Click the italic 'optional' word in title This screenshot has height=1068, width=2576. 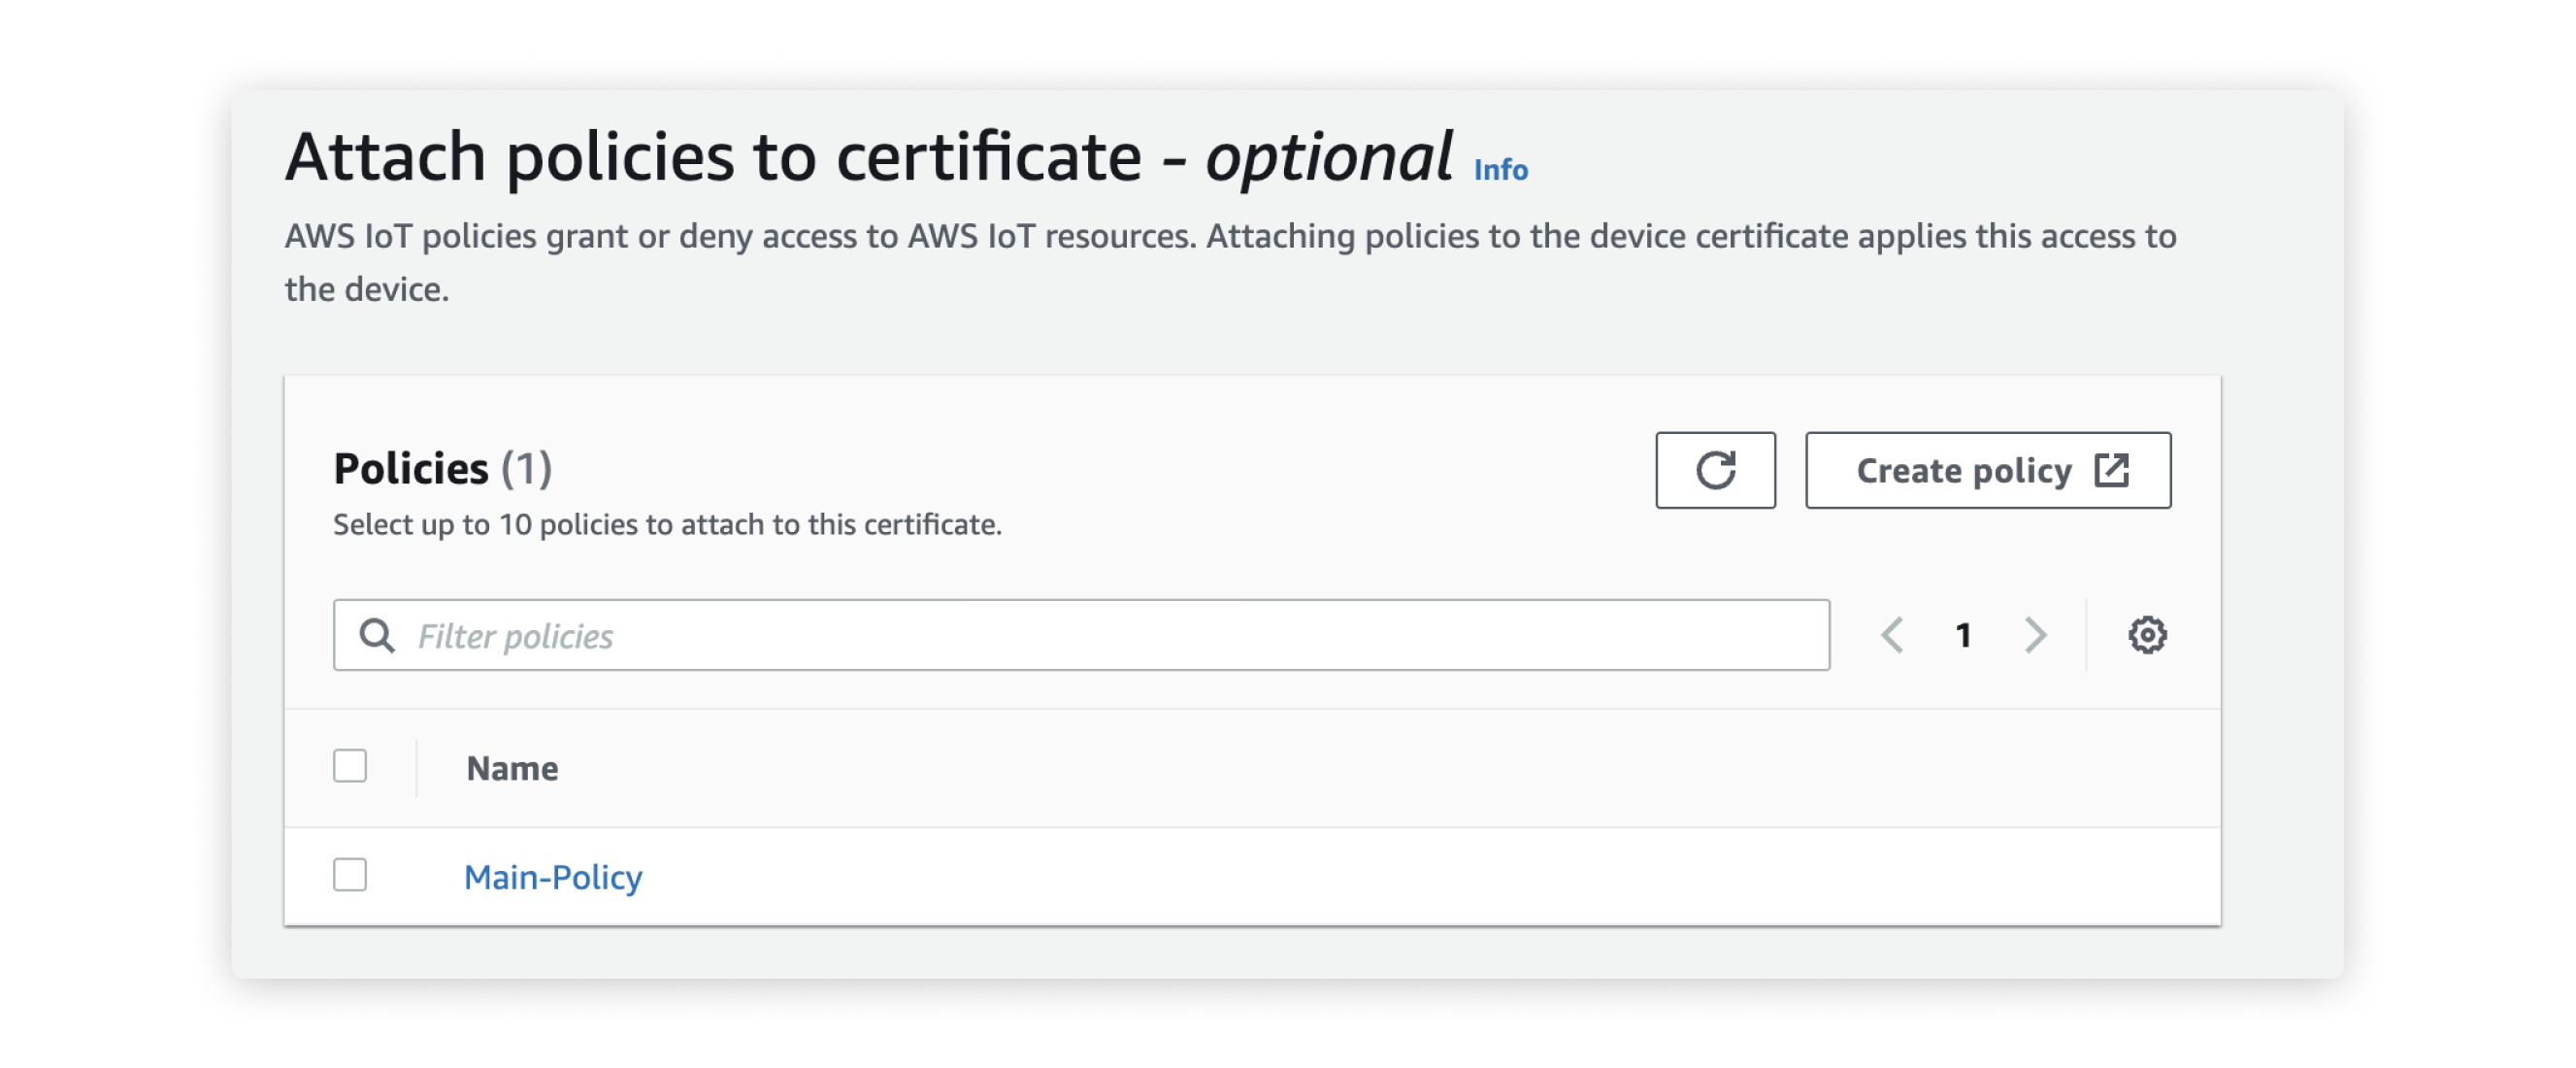click(1328, 157)
